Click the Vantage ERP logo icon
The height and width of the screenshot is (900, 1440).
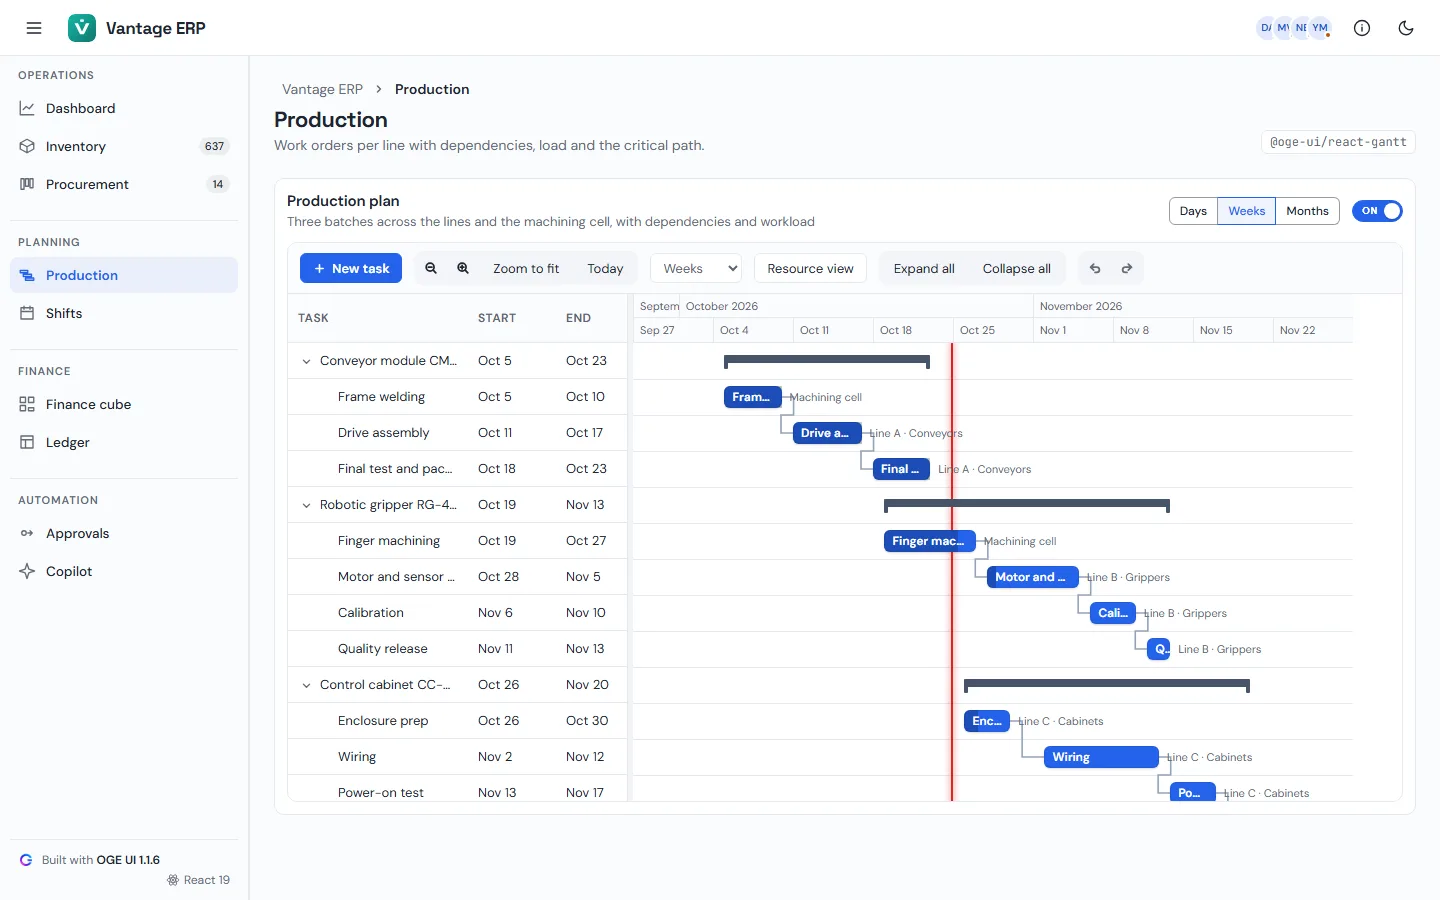point(82,28)
